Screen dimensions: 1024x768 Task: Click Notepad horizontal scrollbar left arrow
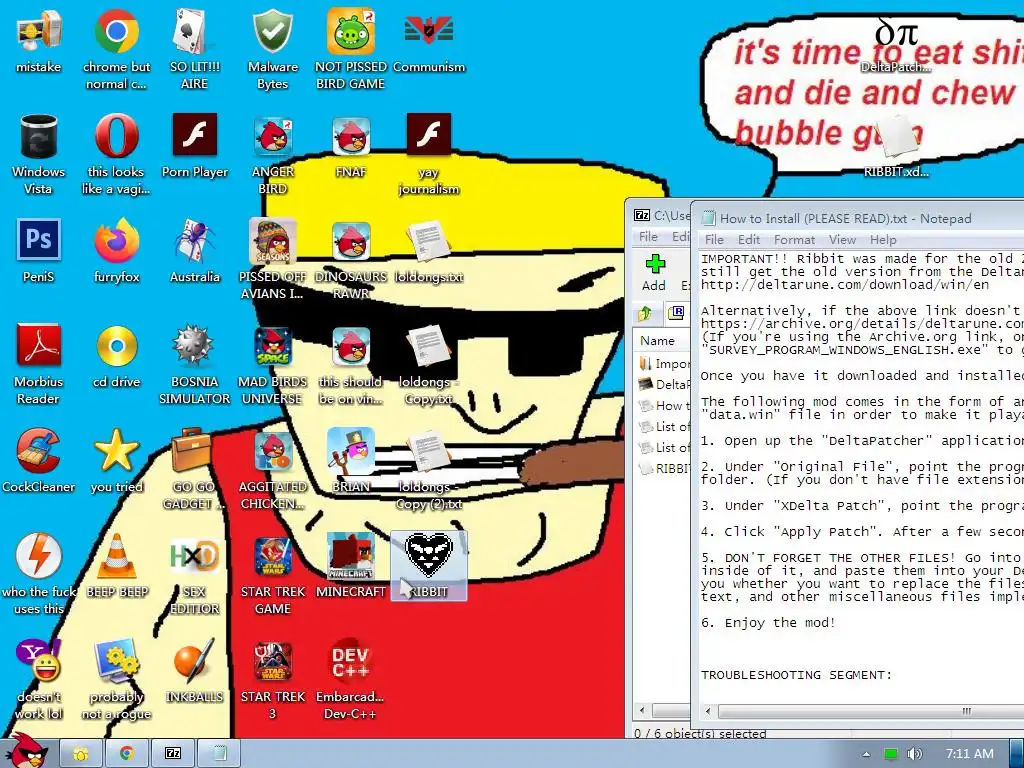coord(709,711)
